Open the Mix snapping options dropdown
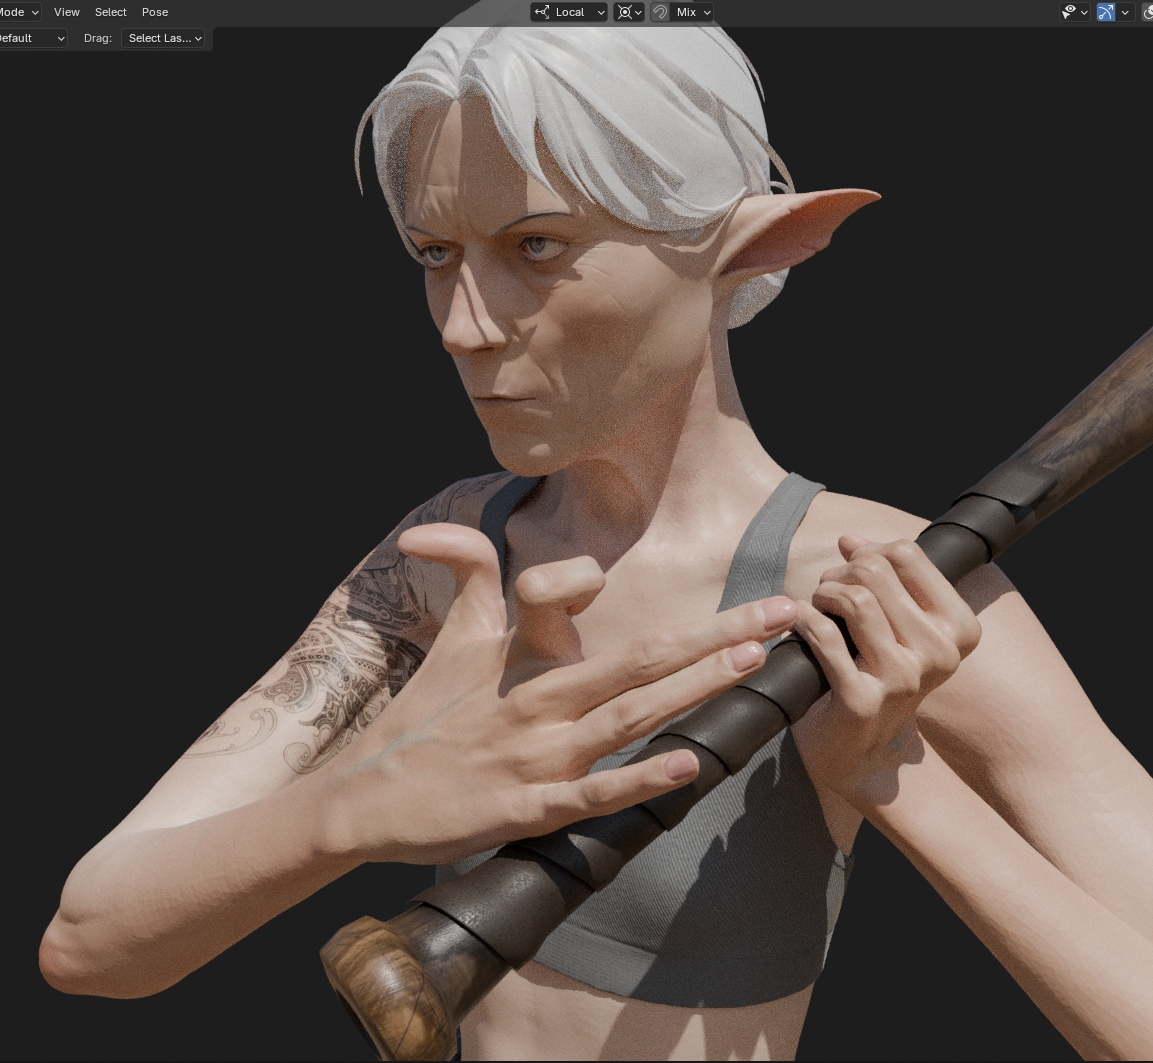Image resolution: width=1153 pixels, height=1063 pixels. (x=693, y=12)
